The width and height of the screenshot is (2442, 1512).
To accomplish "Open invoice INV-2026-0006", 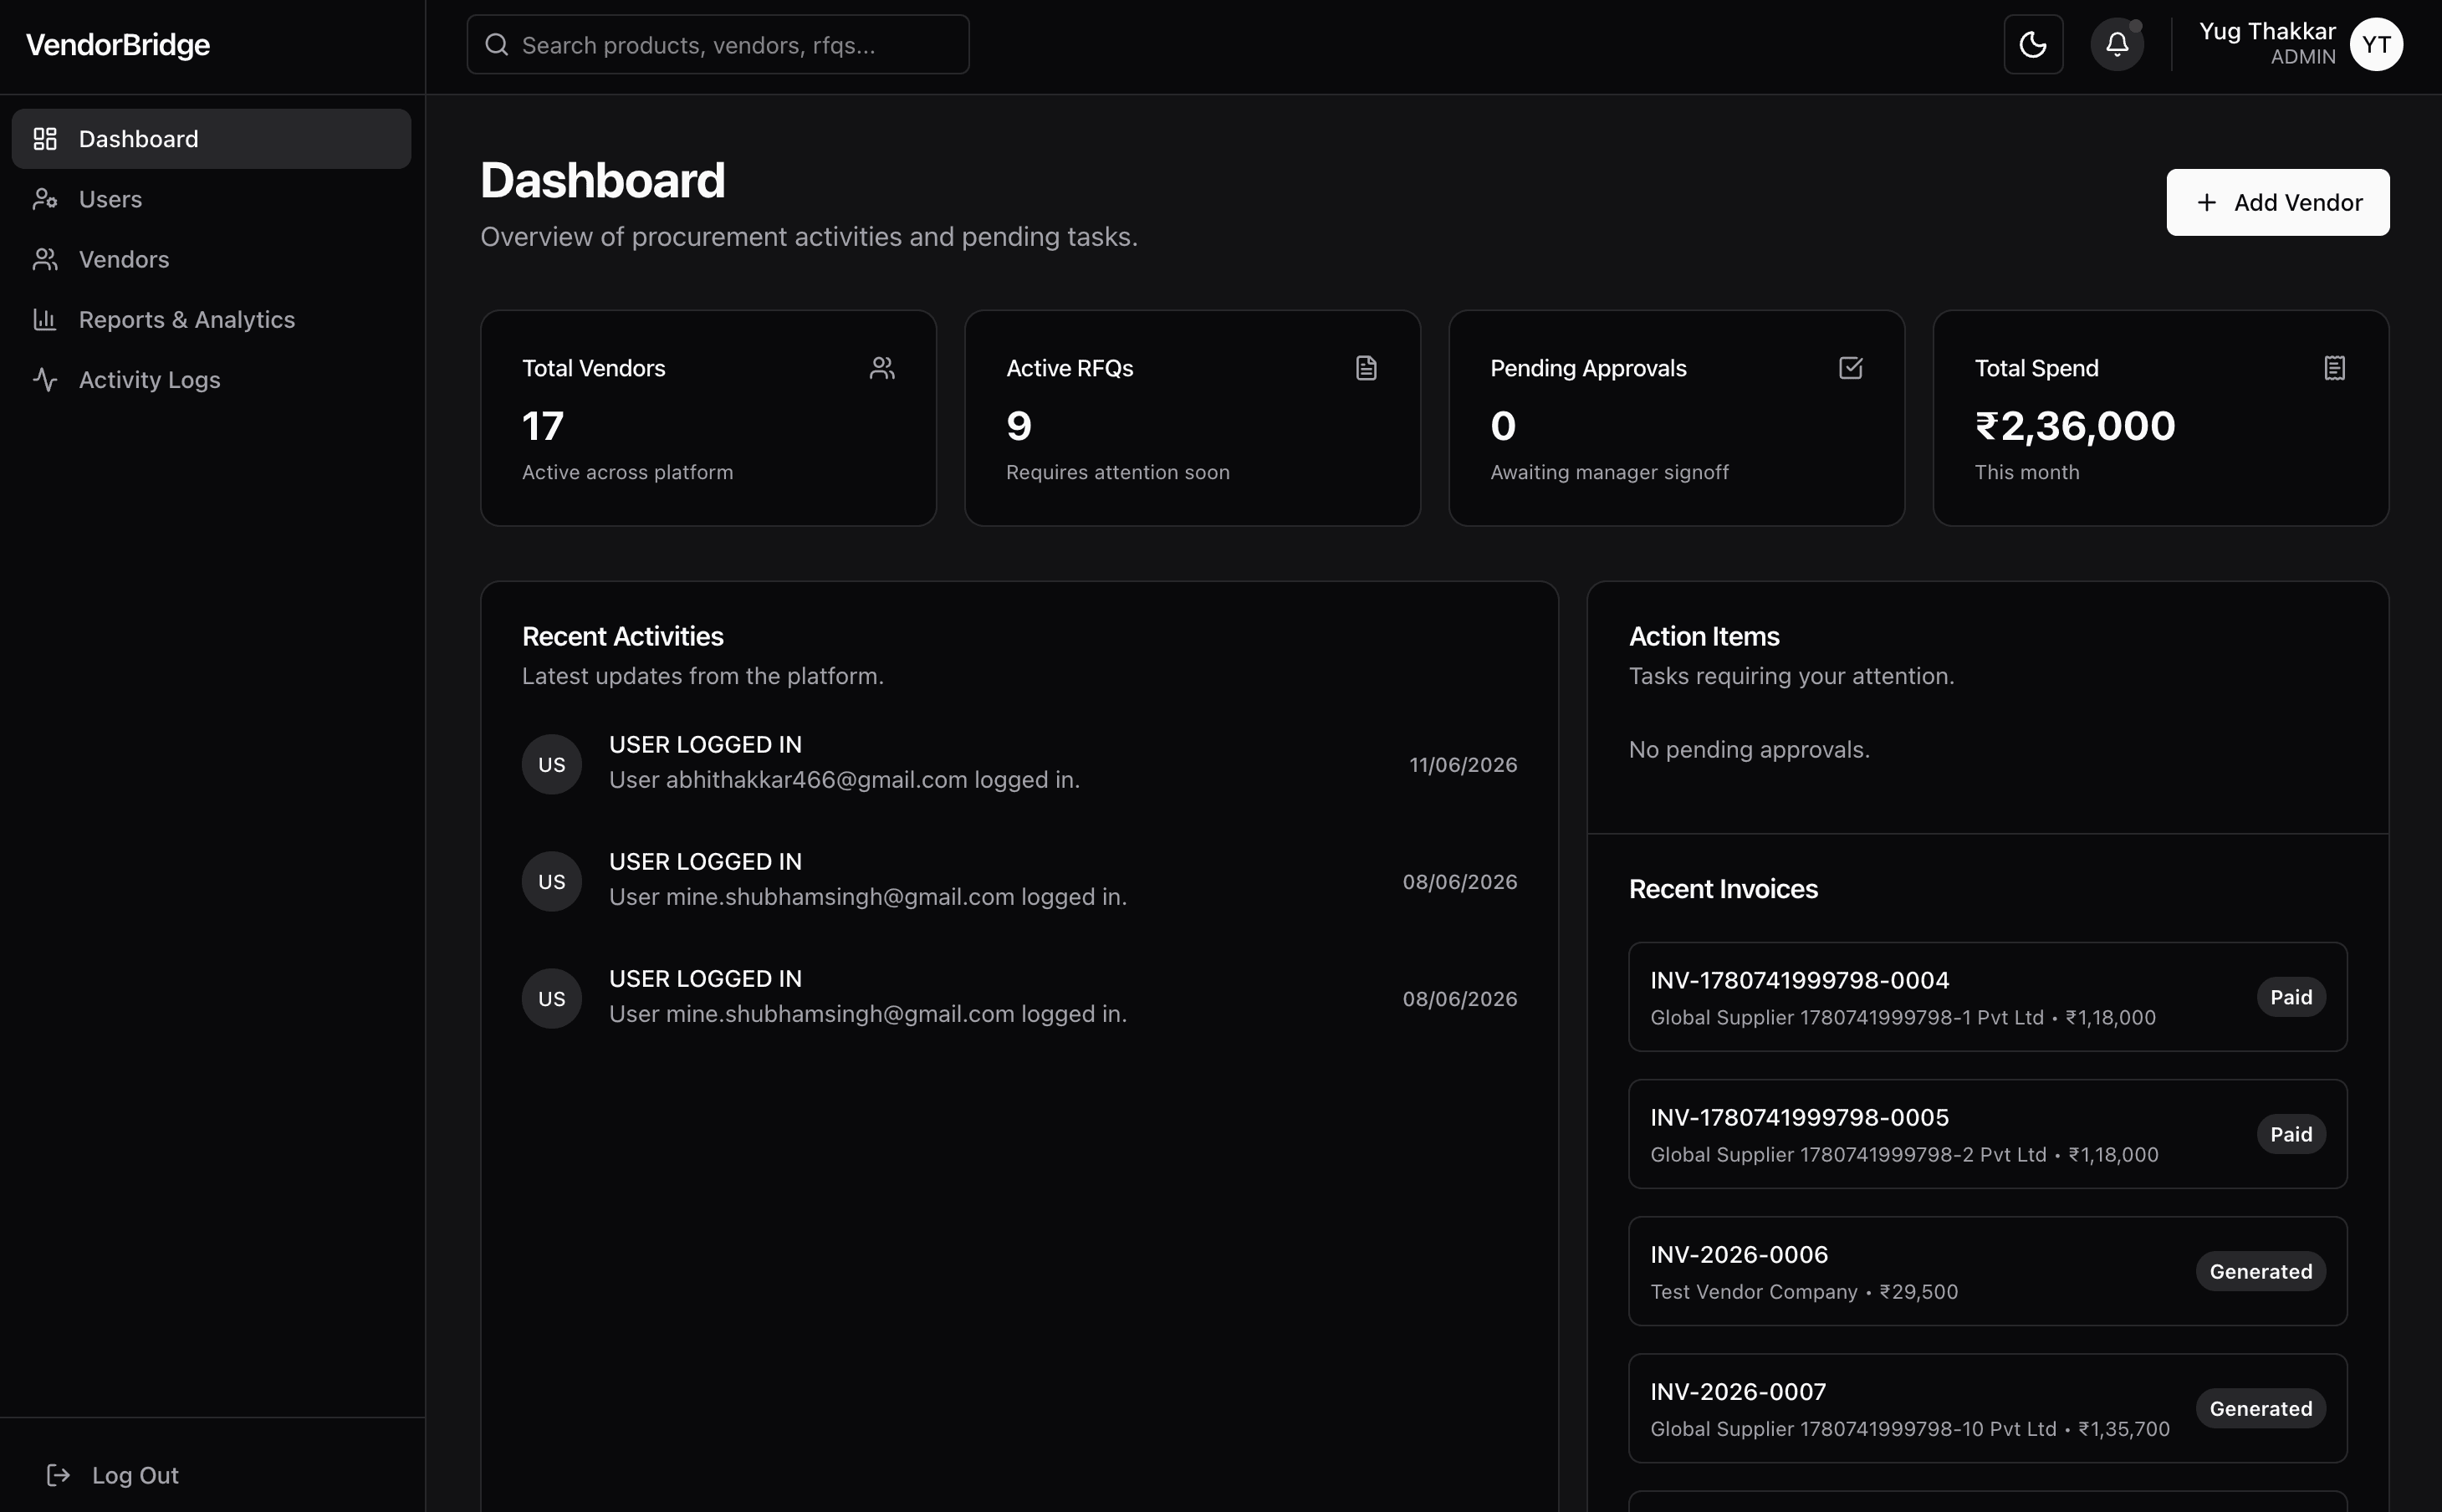I will click(x=1987, y=1271).
